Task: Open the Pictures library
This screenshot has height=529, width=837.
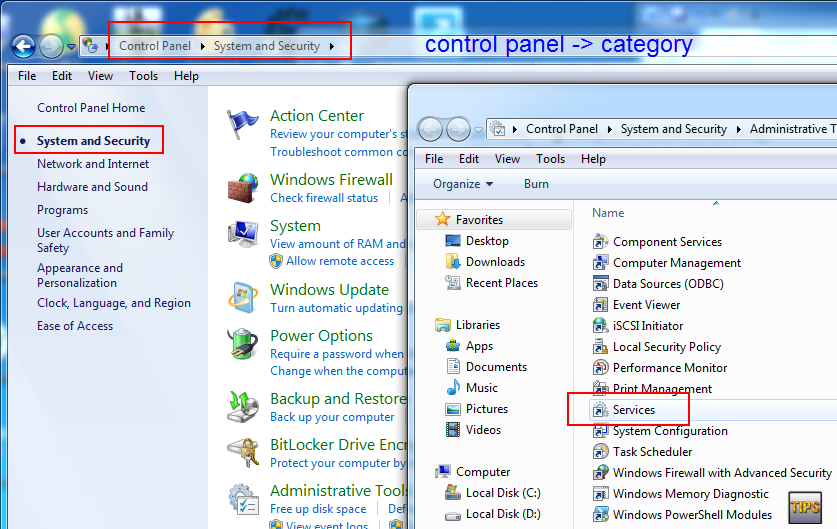Action: [x=487, y=409]
